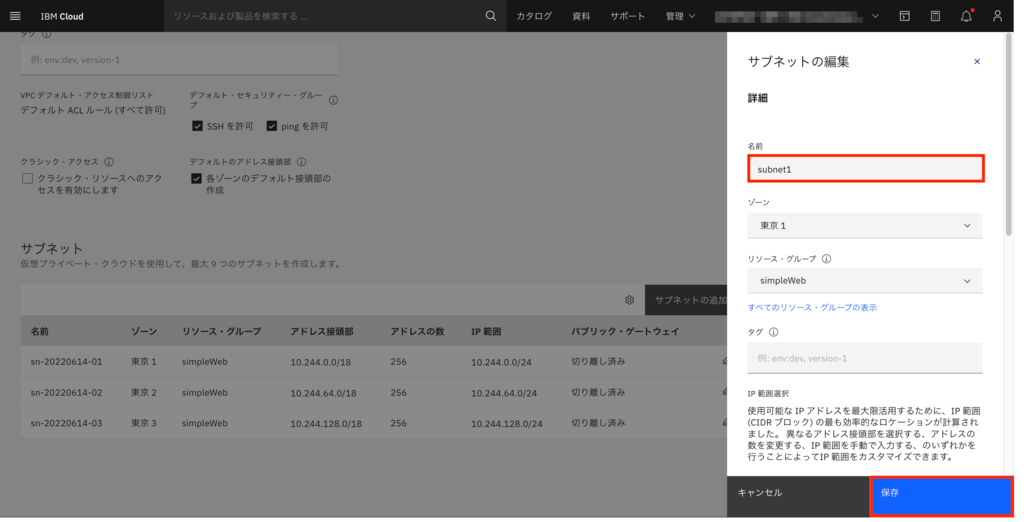Click the 保存 button

point(941,497)
